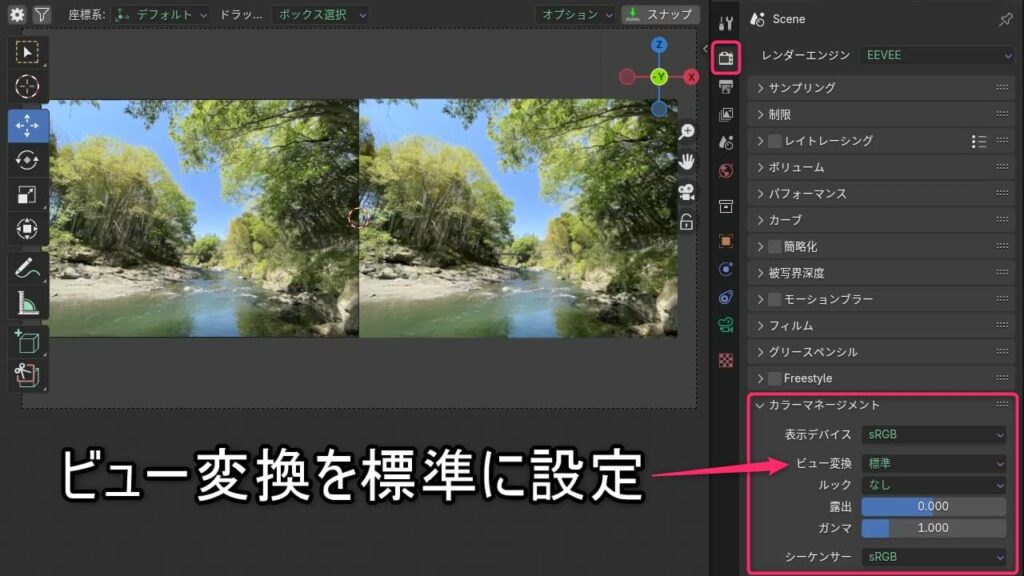This screenshot has height=576, width=1024.
Task: Expand the カーブ panel
Action: click(x=882, y=220)
